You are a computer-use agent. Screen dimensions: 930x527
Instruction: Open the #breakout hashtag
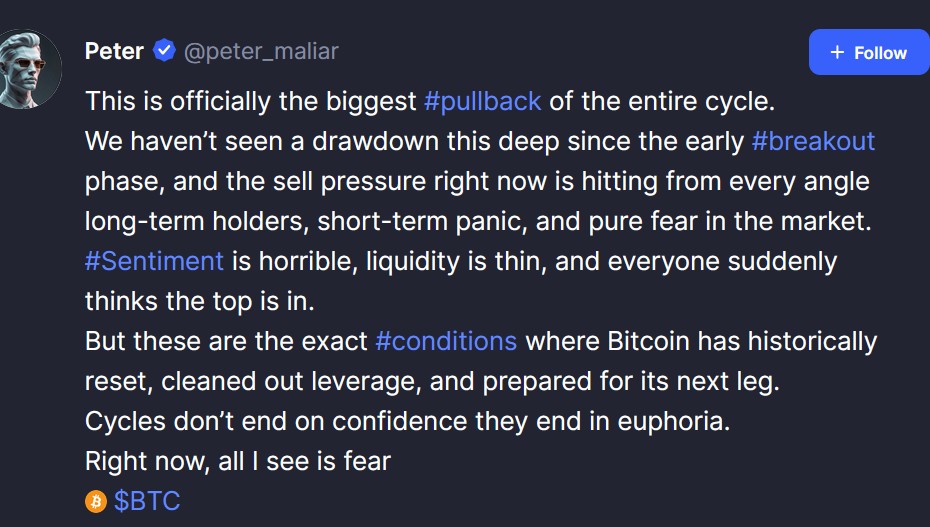pos(813,141)
